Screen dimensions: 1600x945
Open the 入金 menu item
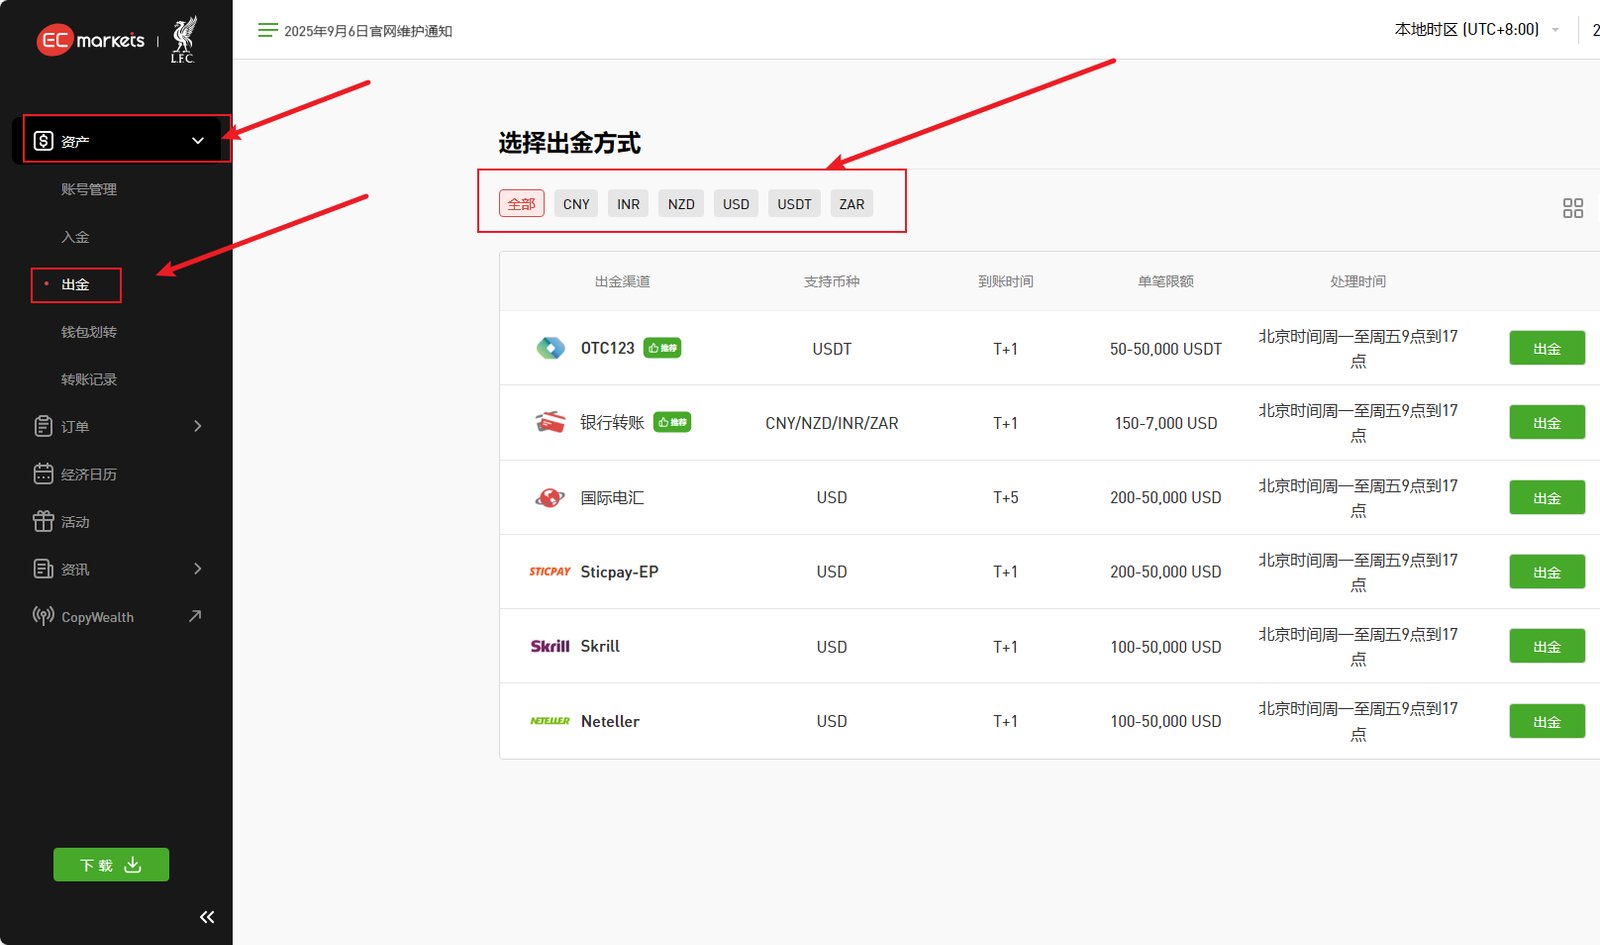tap(75, 236)
